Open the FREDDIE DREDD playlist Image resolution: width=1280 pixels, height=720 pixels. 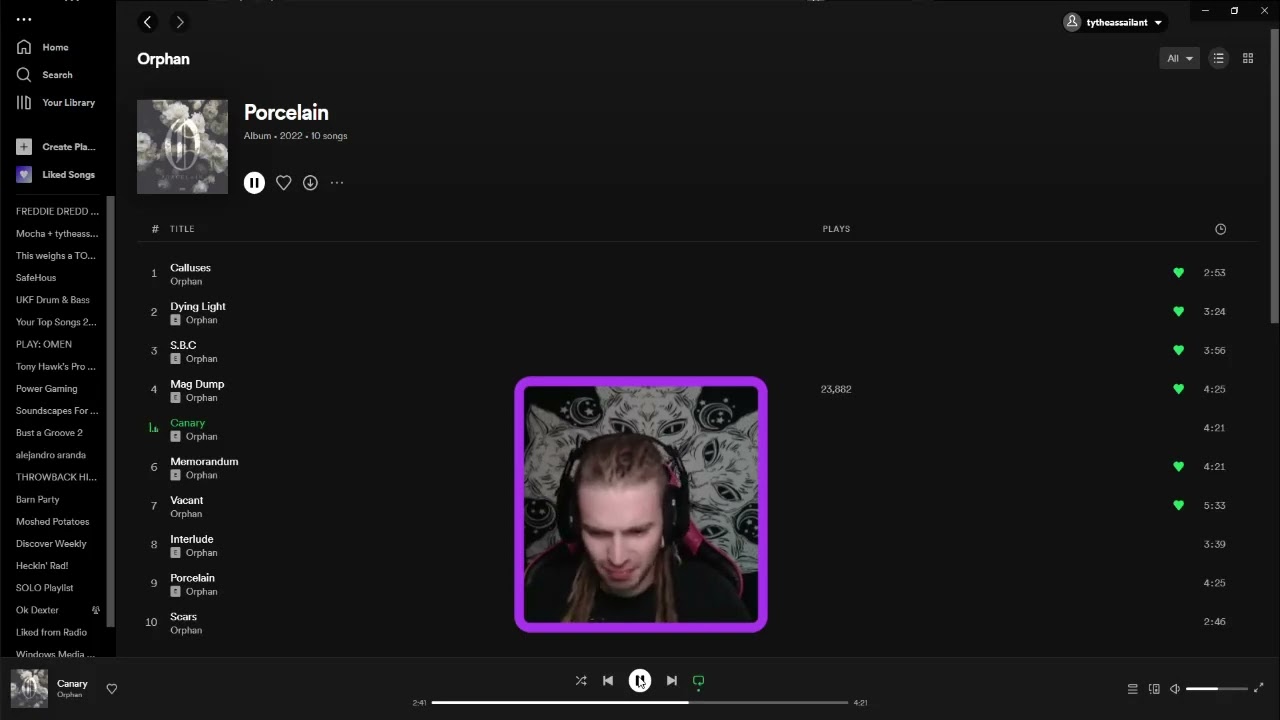[x=57, y=212]
